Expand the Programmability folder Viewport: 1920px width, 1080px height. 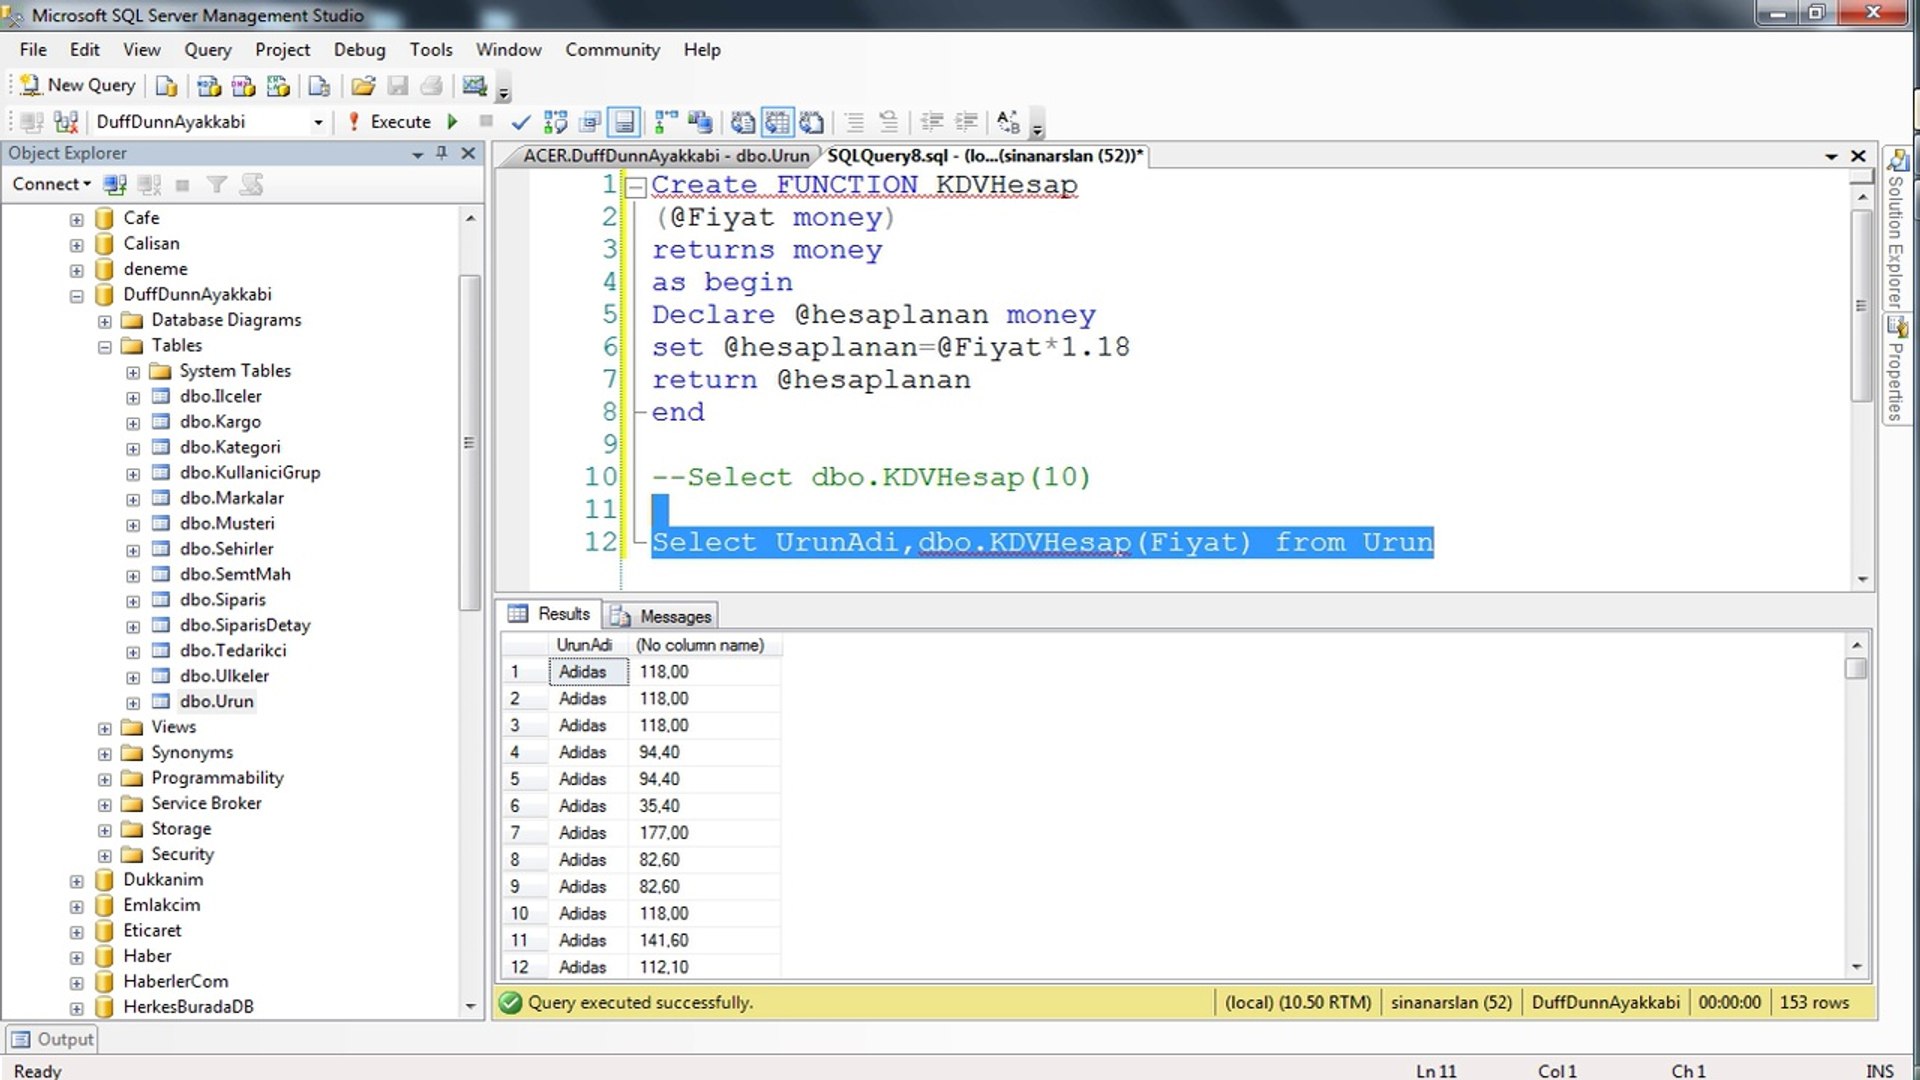tap(105, 779)
